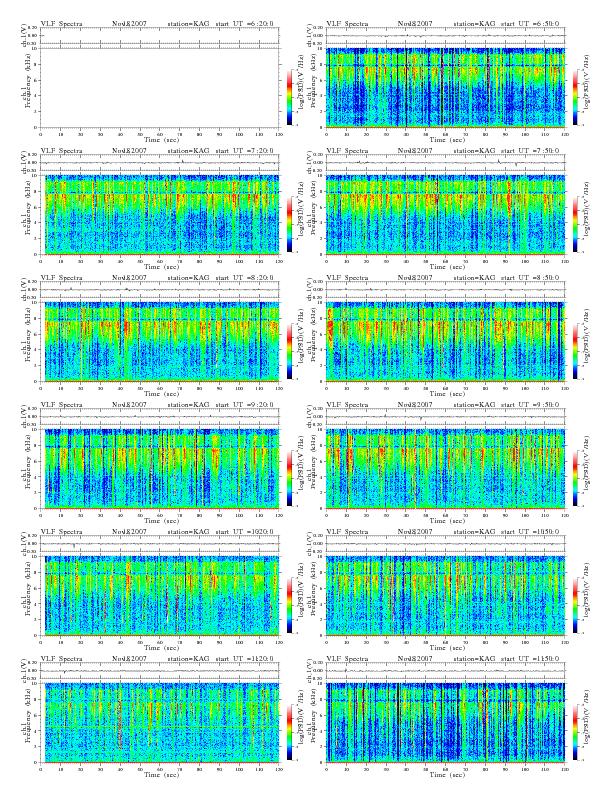Click the spectrogram for start UT 11:50:0
This screenshot has height=792, width=612.
[445, 723]
